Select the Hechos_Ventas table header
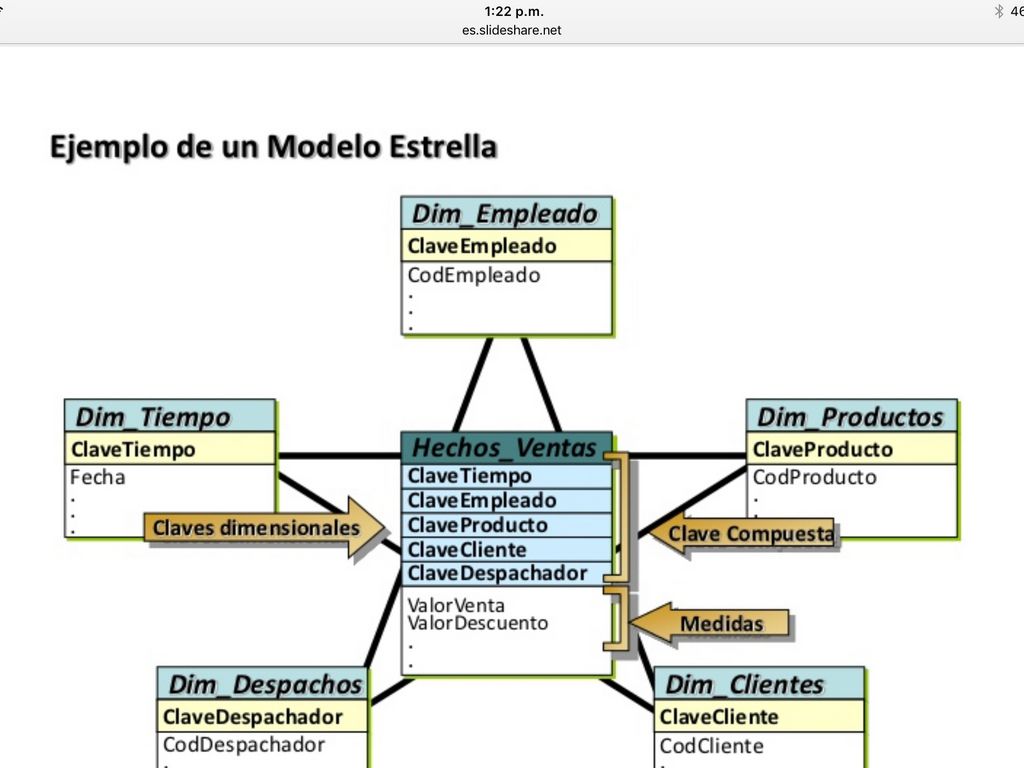Image resolution: width=1024 pixels, height=768 pixels. (505, 447)
